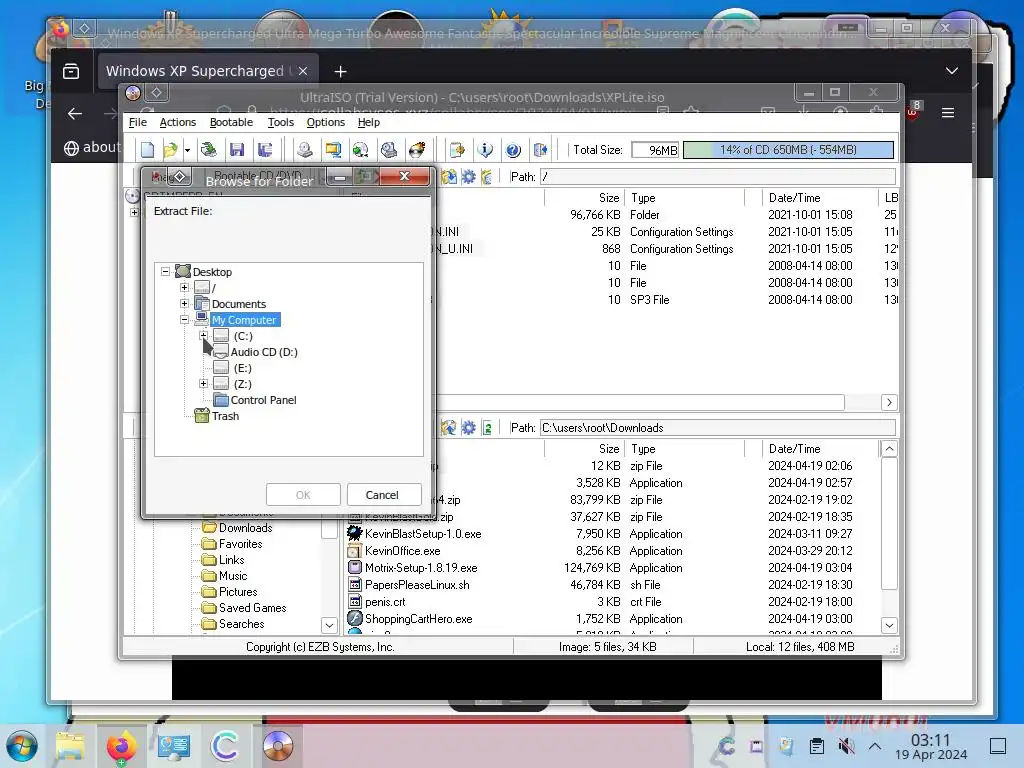Select the Downloads folder in local tree

246,528
